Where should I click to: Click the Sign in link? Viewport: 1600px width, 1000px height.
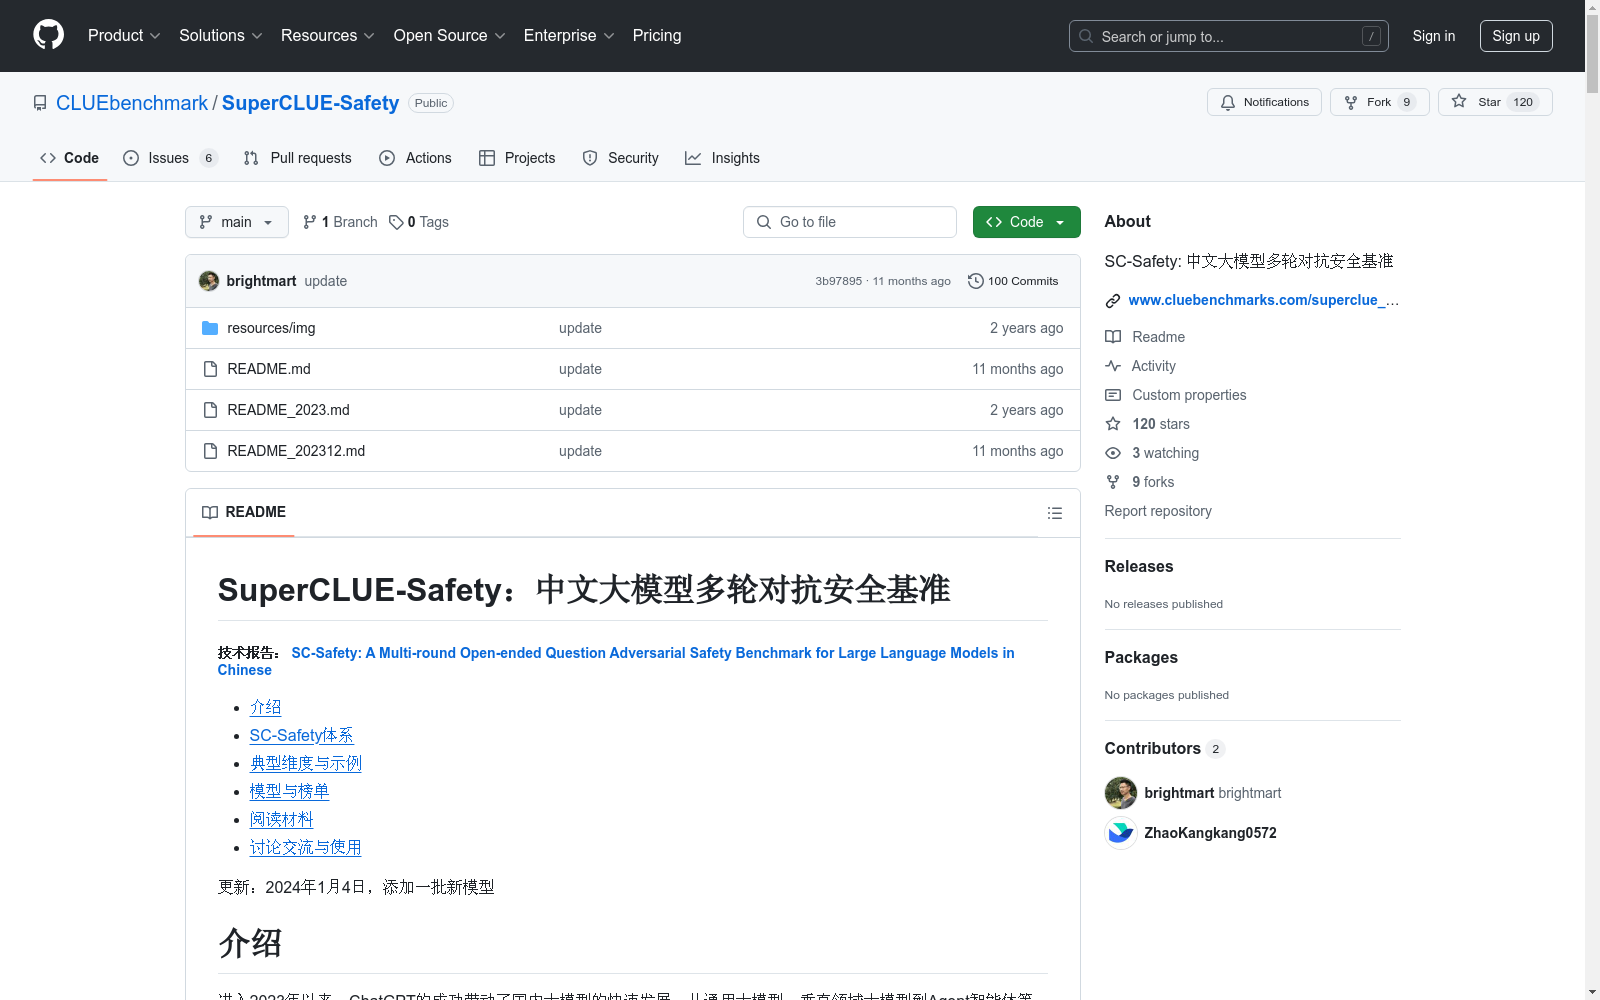click(x=1434, y=36)
